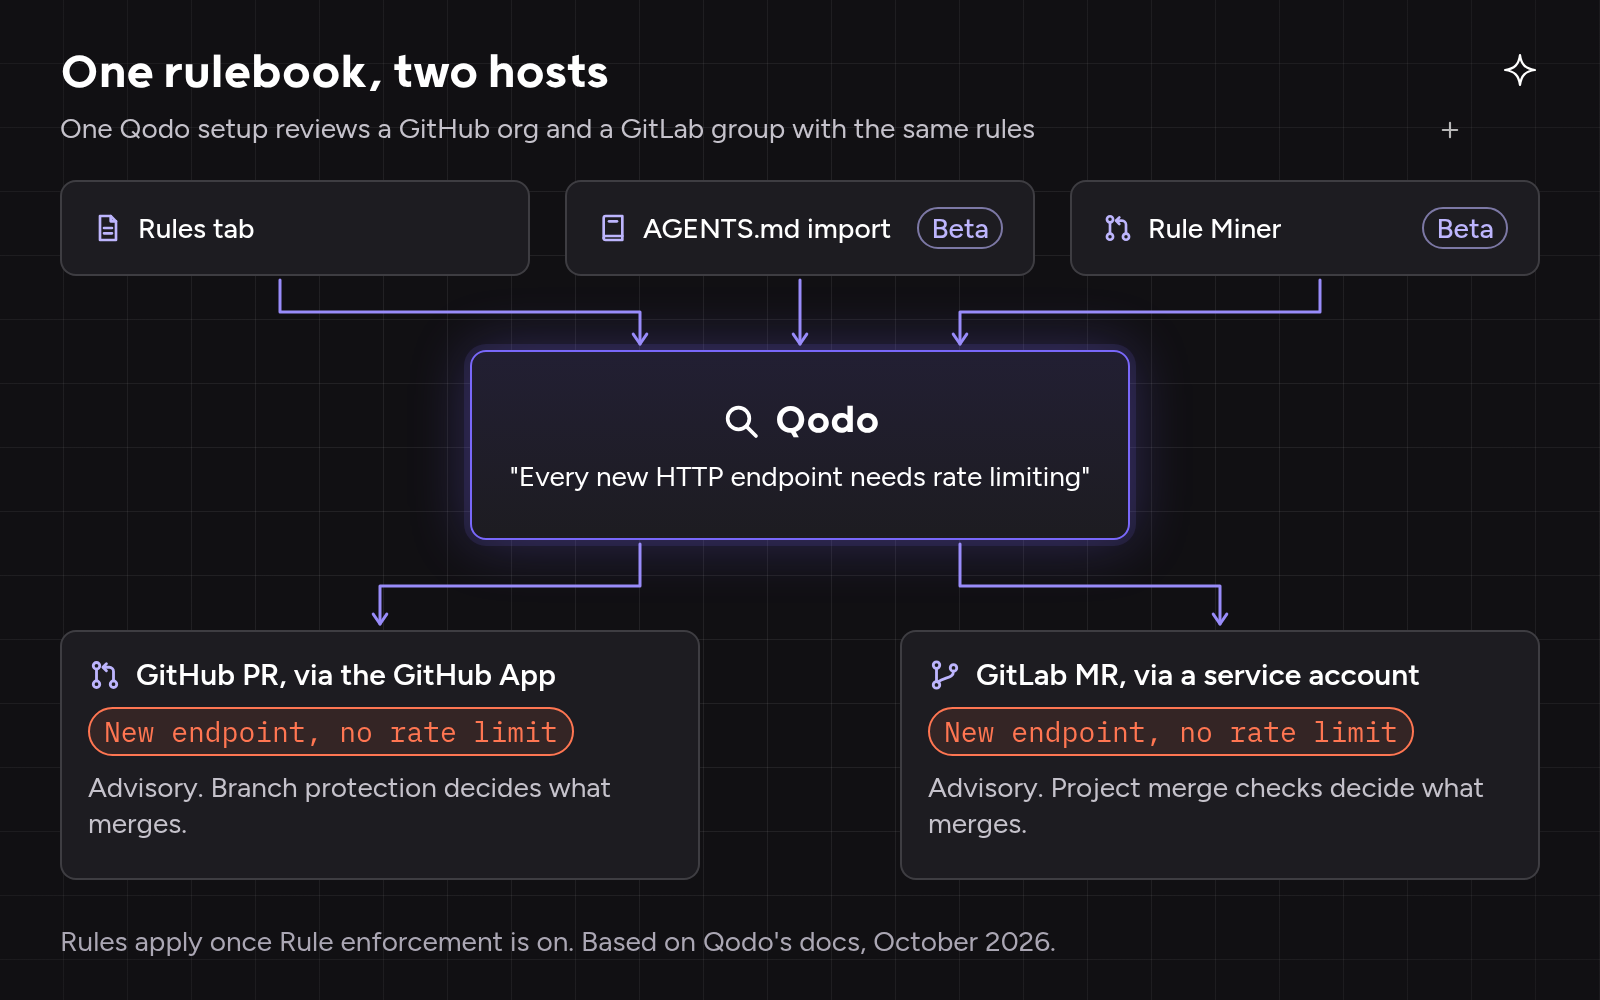Click the four-point sparkle icon top right
1600x1000 pixels.
click(1520, 70)
